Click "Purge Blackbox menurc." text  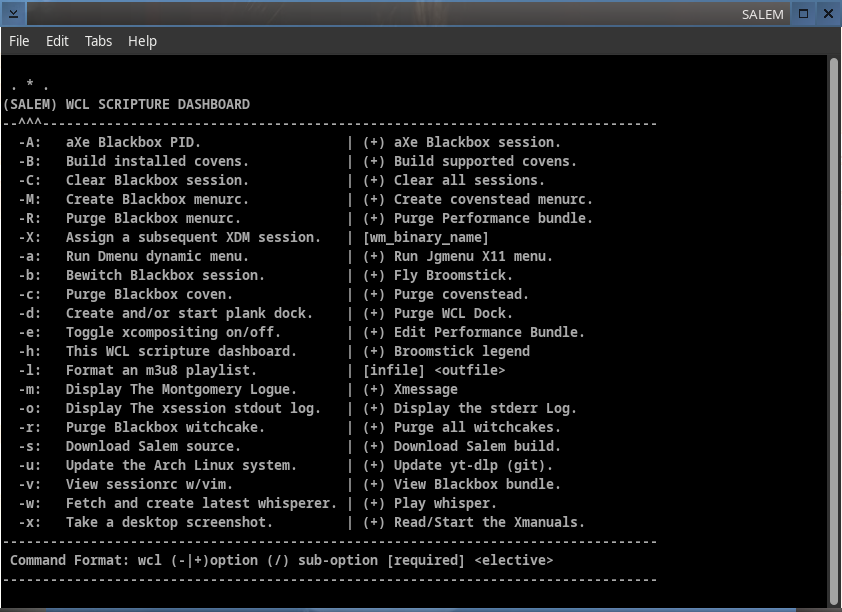[153, 218]
